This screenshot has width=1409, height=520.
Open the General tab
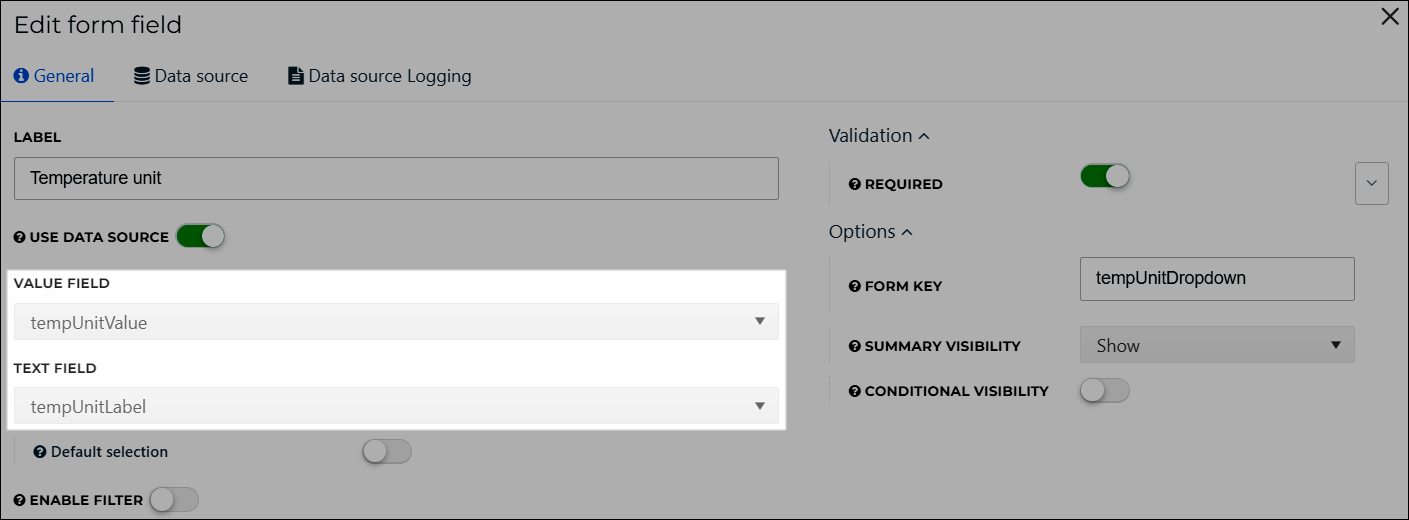pos(54,76)
